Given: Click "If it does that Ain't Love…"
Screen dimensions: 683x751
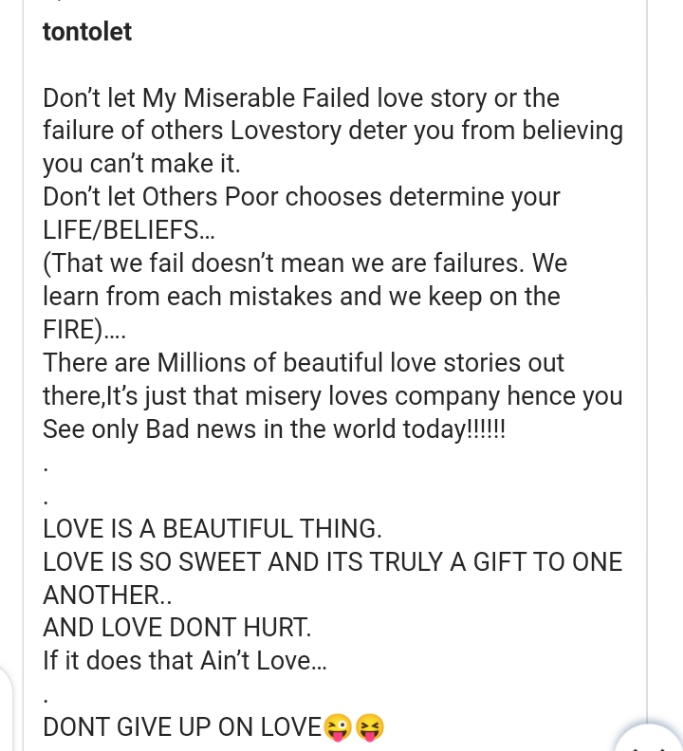Looking at the screenshot, I should click(x=185, y=660).
